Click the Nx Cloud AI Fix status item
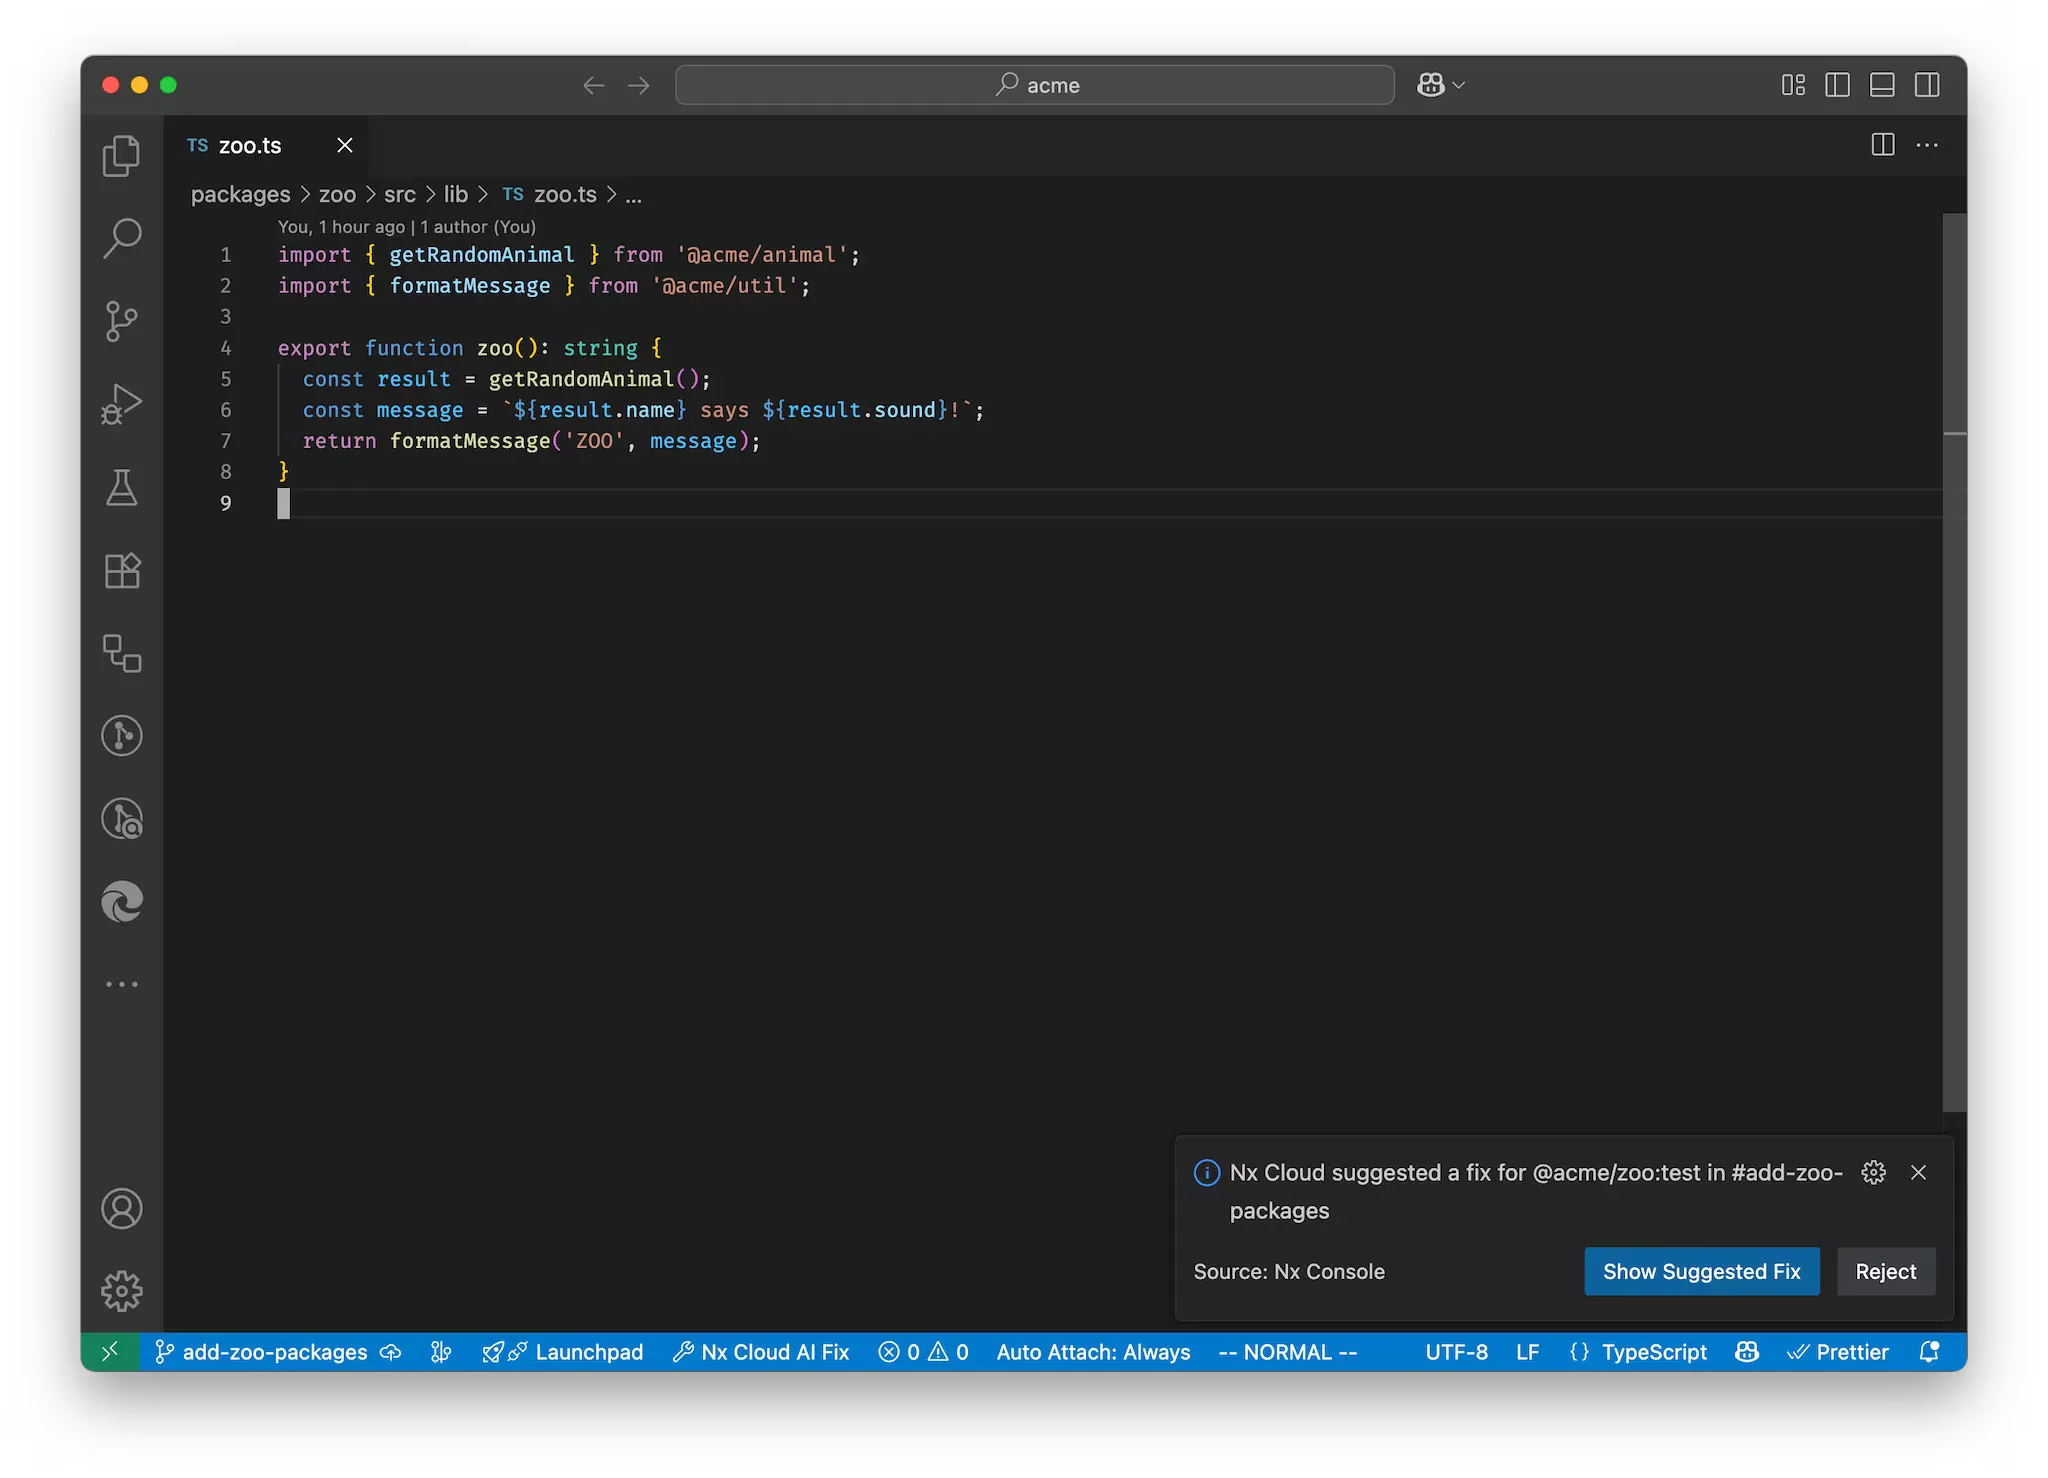This screenshot has width=2048, height=1478. click(761, 1352)
